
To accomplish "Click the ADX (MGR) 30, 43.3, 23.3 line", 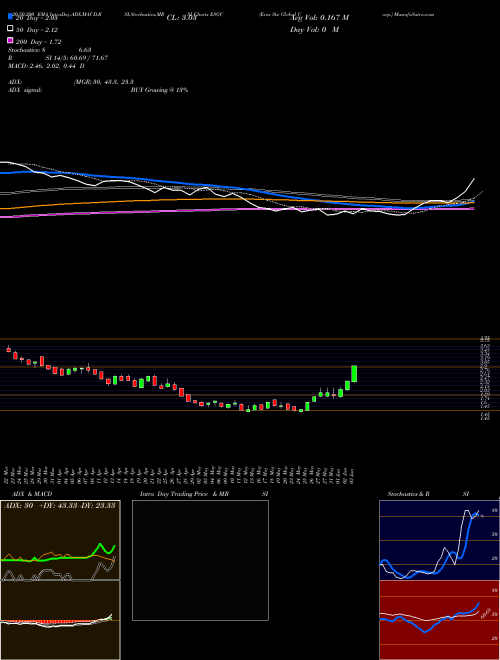I will click(x=71, y=82).
